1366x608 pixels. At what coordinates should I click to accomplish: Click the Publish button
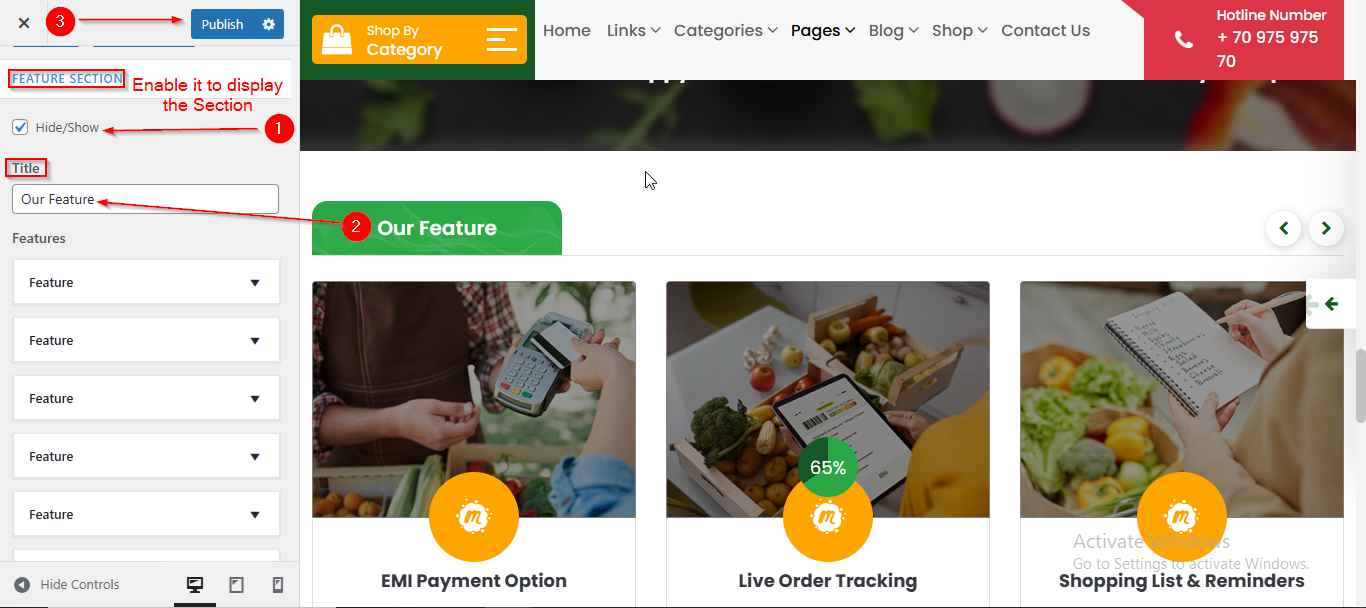(222, 24)
